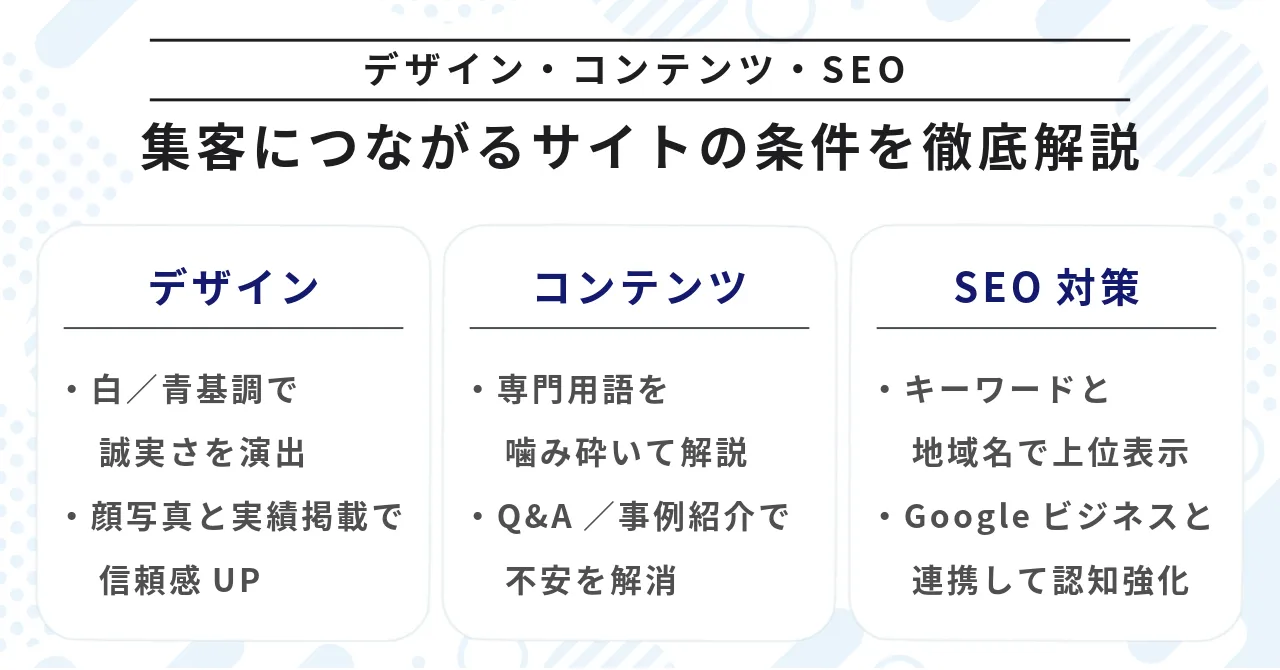Click the divider line under "デザイン" heading

pyautogui.click(x=234, y=328)
